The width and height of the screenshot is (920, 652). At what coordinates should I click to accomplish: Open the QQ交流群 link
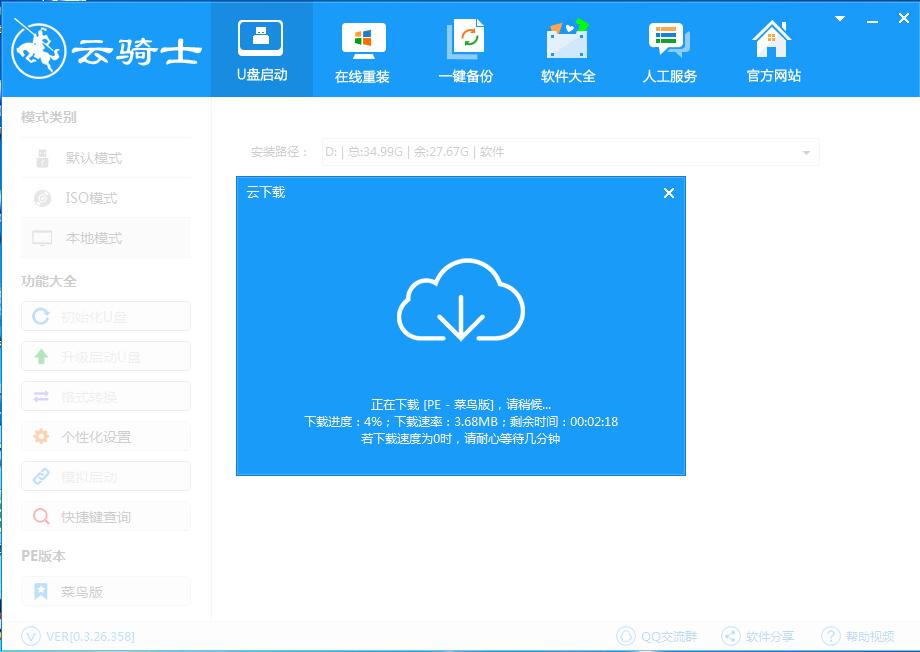pyautogui.click(x=657, y=636)
